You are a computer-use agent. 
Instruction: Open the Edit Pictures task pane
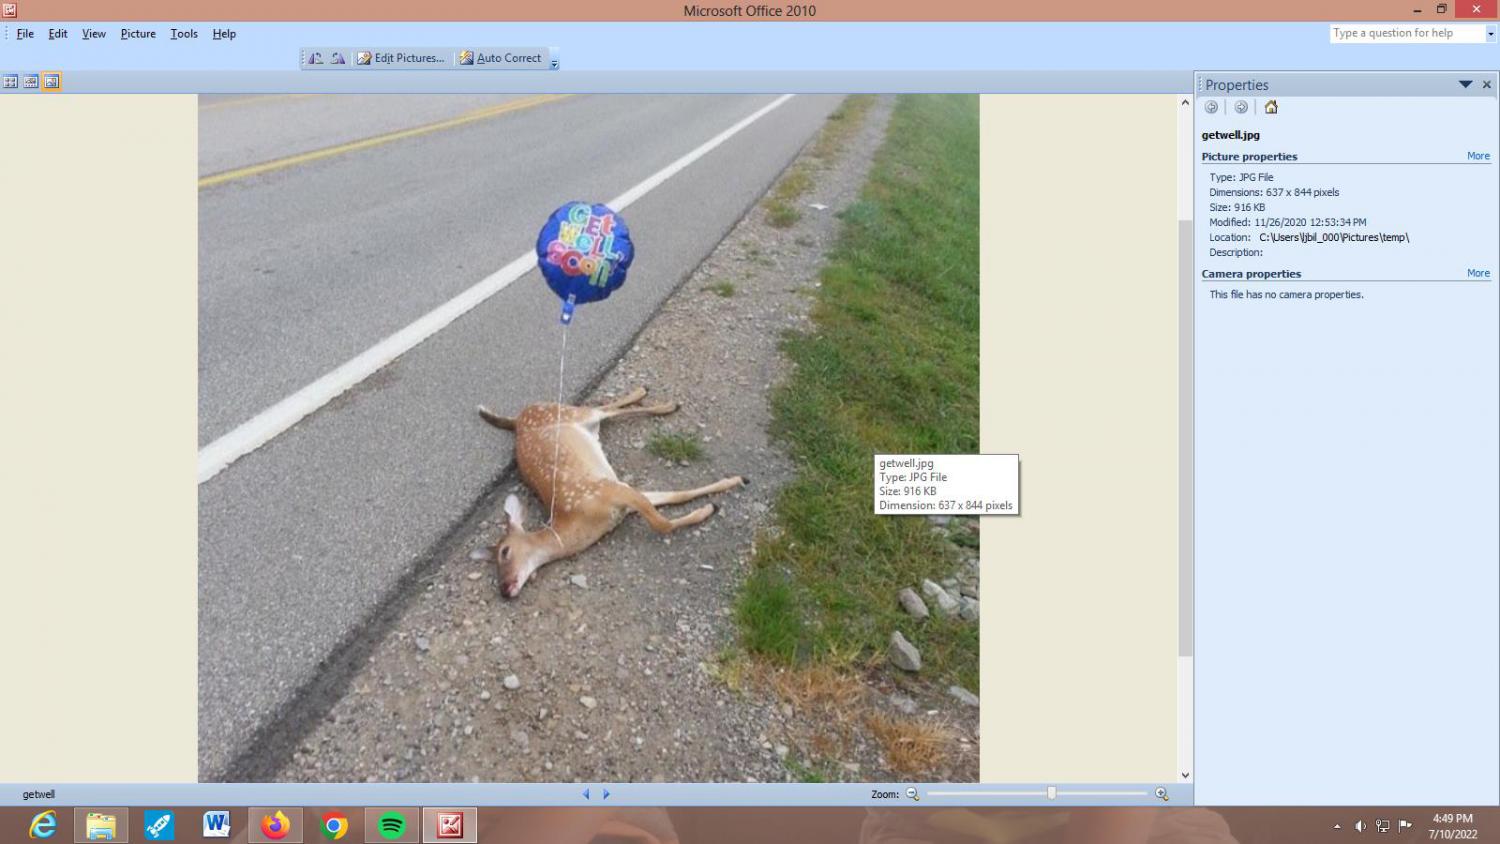tap(400, 58)
